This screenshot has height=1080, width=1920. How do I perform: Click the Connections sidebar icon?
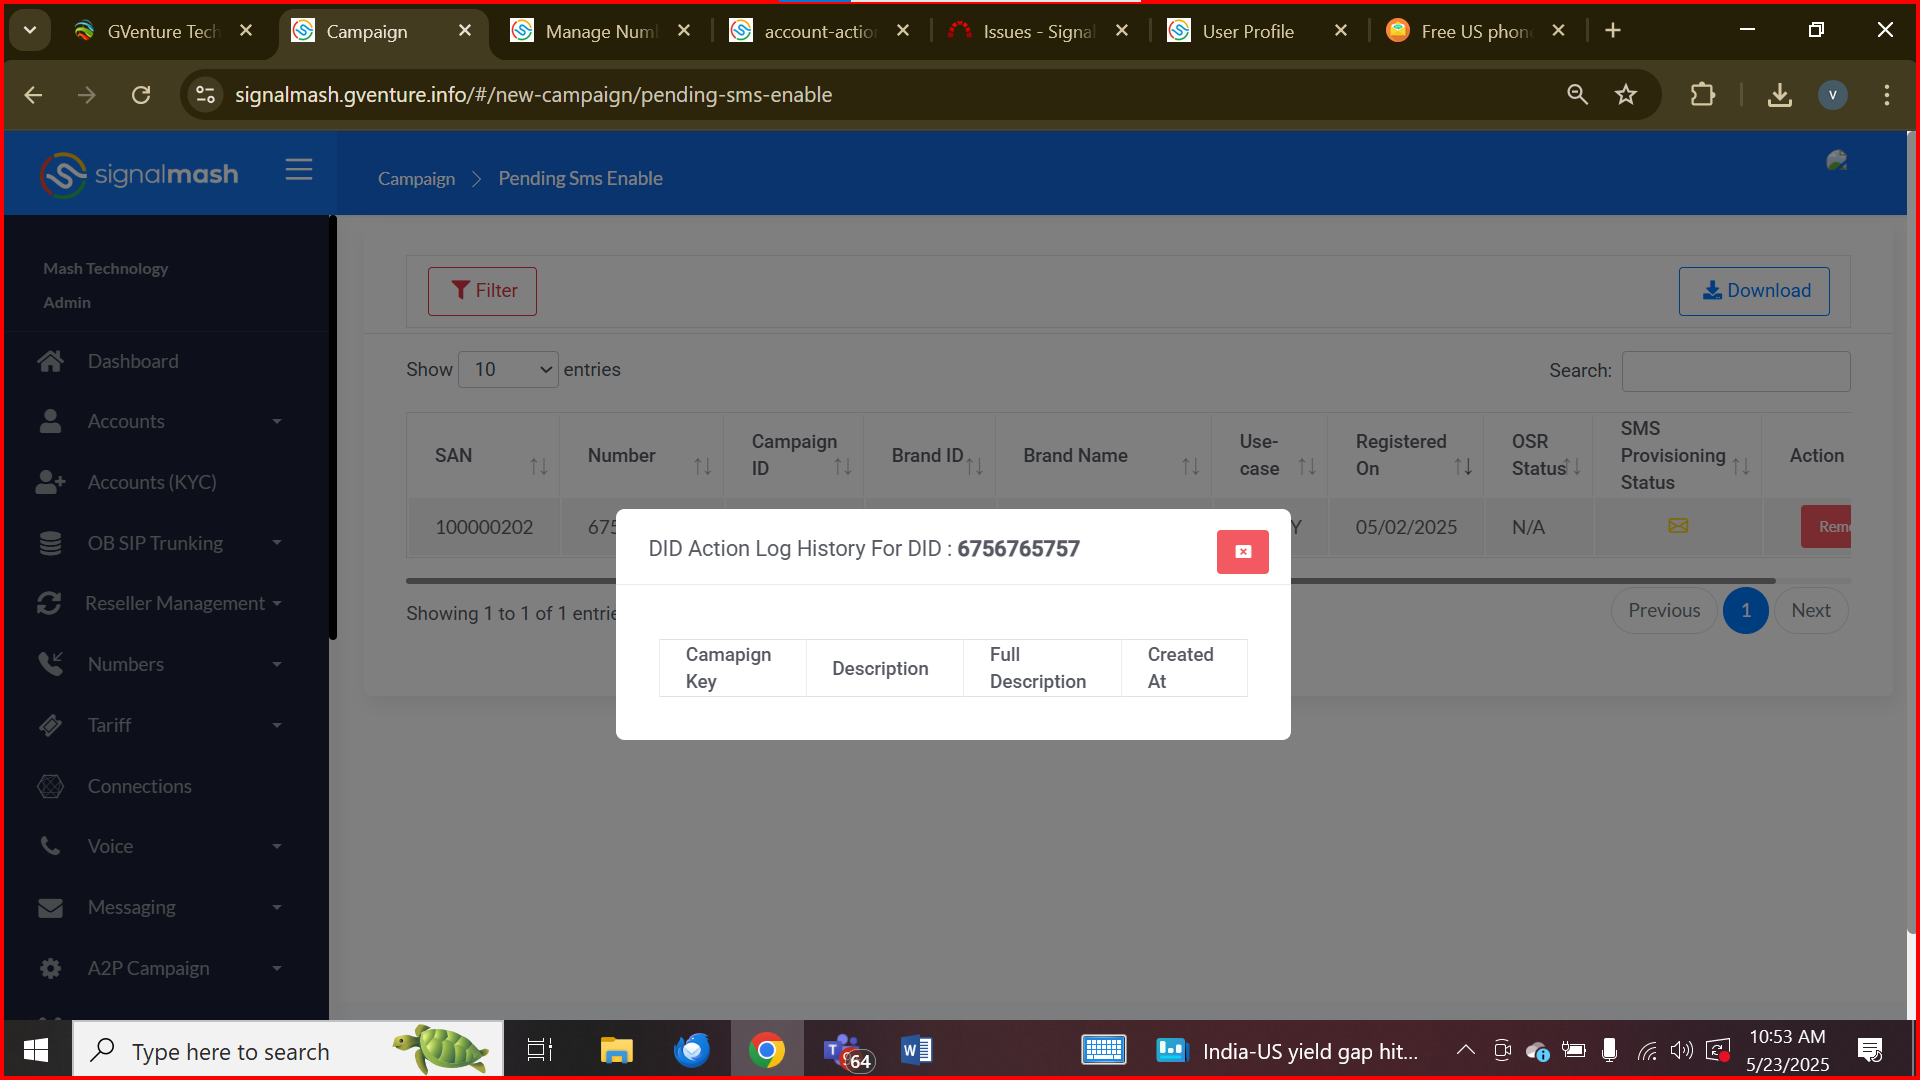point(50,786)
